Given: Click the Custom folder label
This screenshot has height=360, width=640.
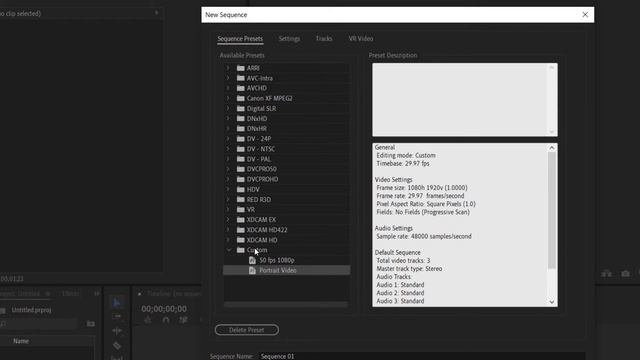Looking at the screenshot, I should coord(257,250).
